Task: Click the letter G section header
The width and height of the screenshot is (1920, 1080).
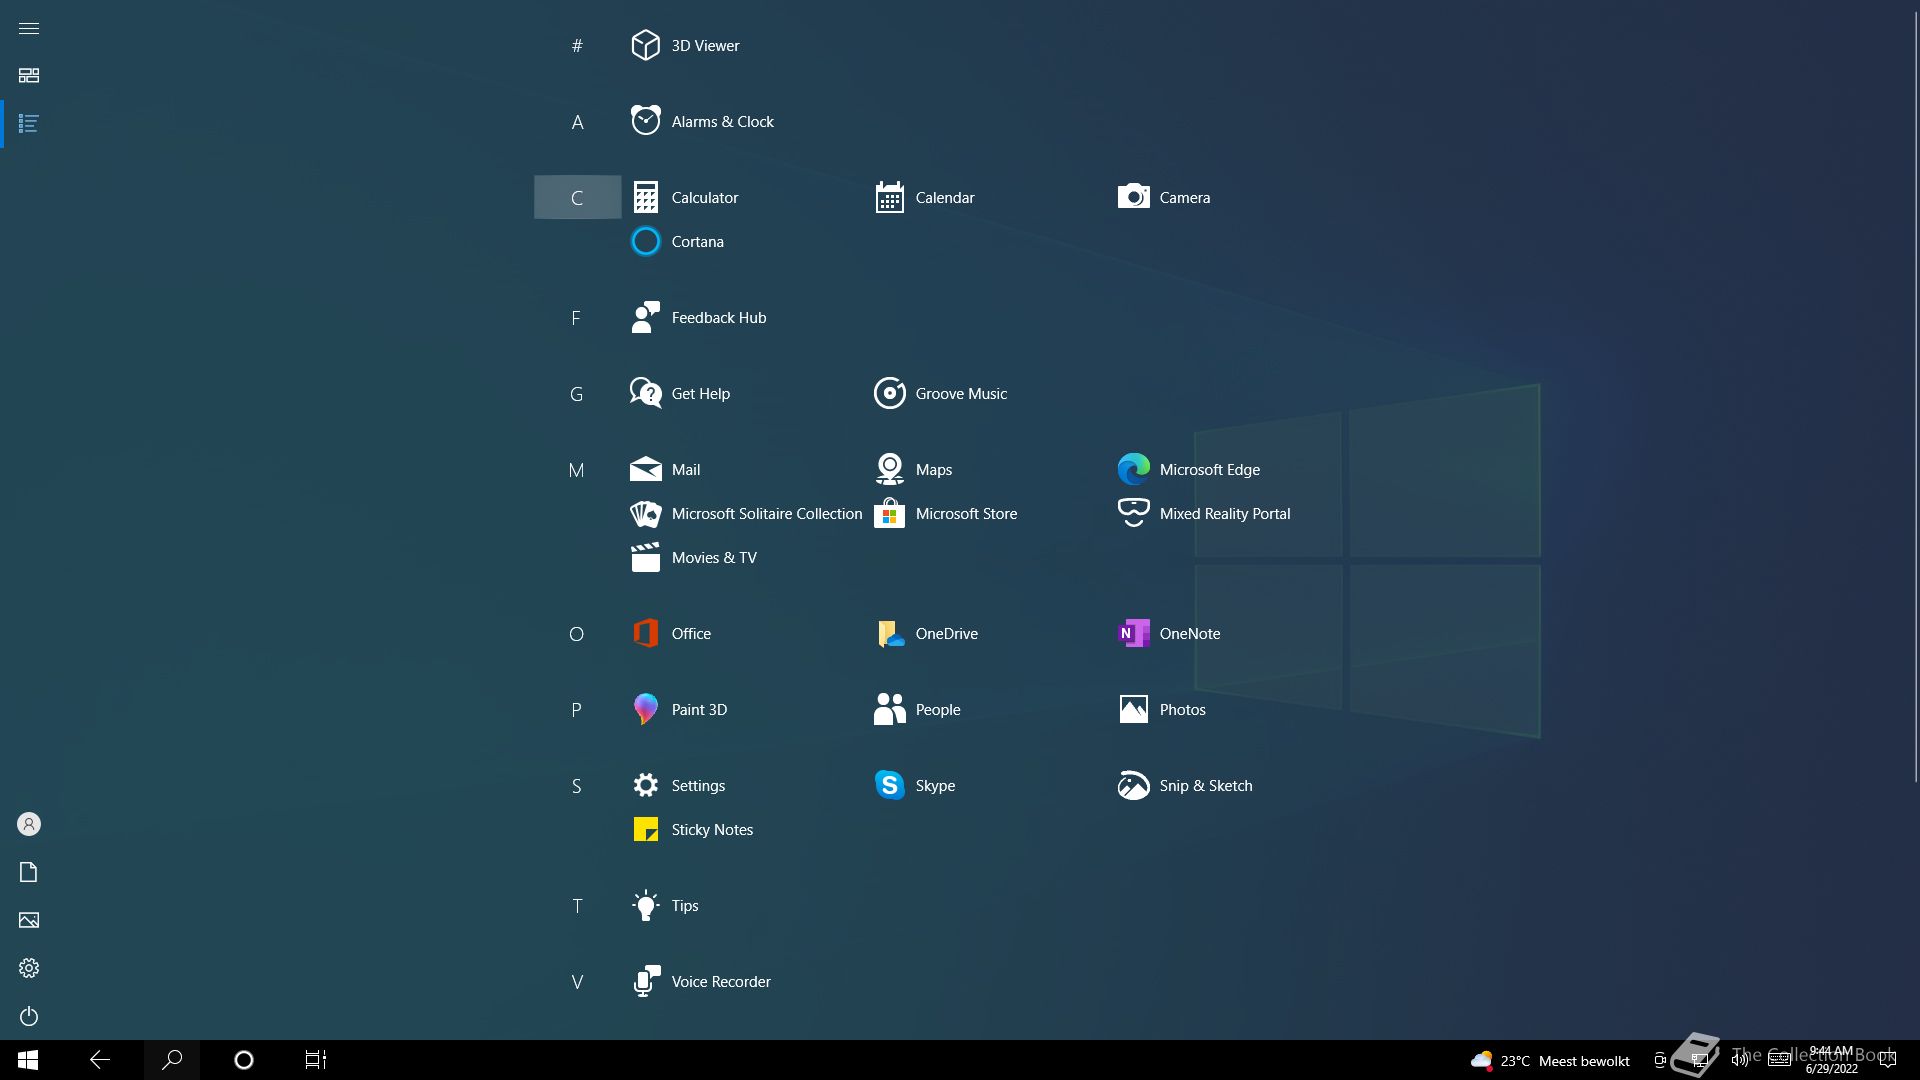Action: pyautogui.click(x=577, y=394)
